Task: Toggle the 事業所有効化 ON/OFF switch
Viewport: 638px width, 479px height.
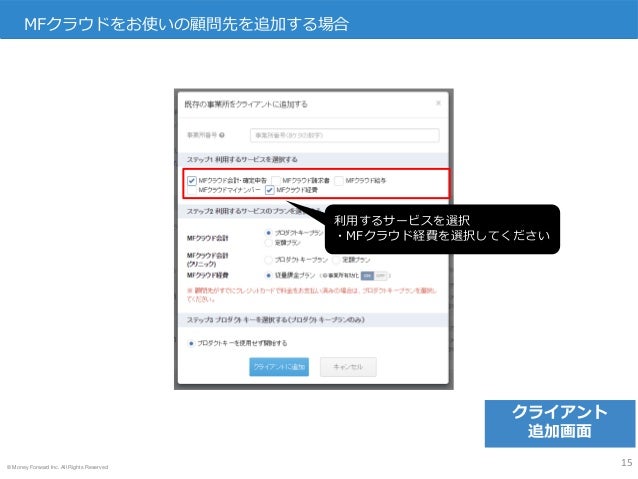Action: click(374, 276)
